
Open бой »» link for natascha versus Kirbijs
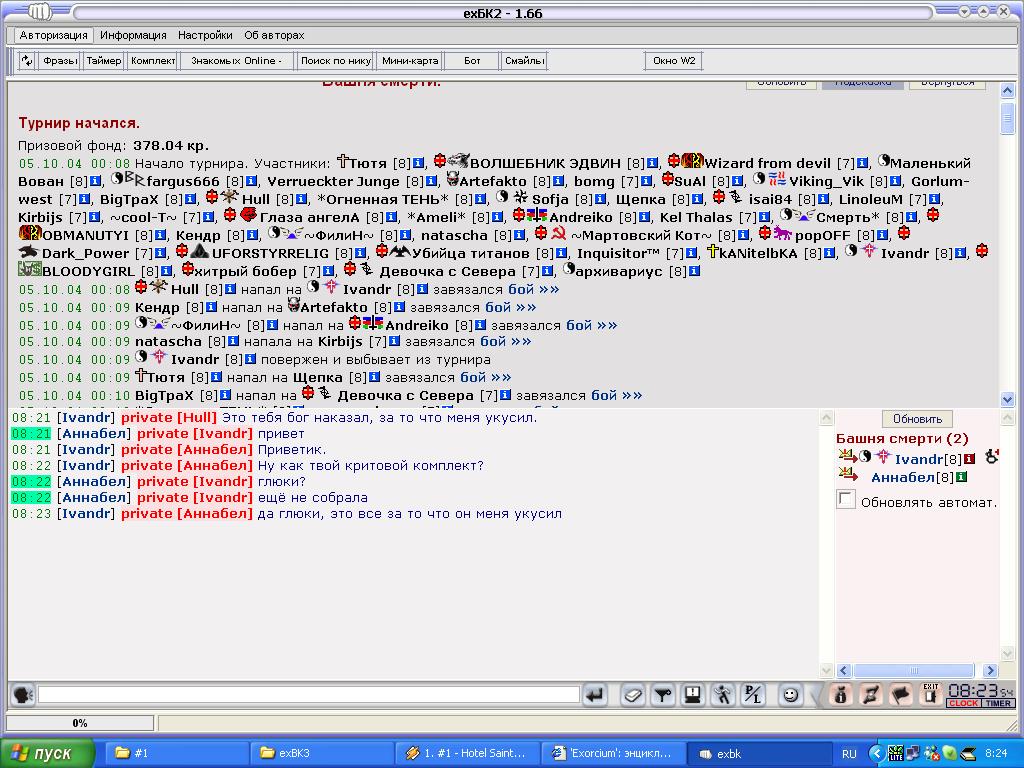(x=505, y=342)
